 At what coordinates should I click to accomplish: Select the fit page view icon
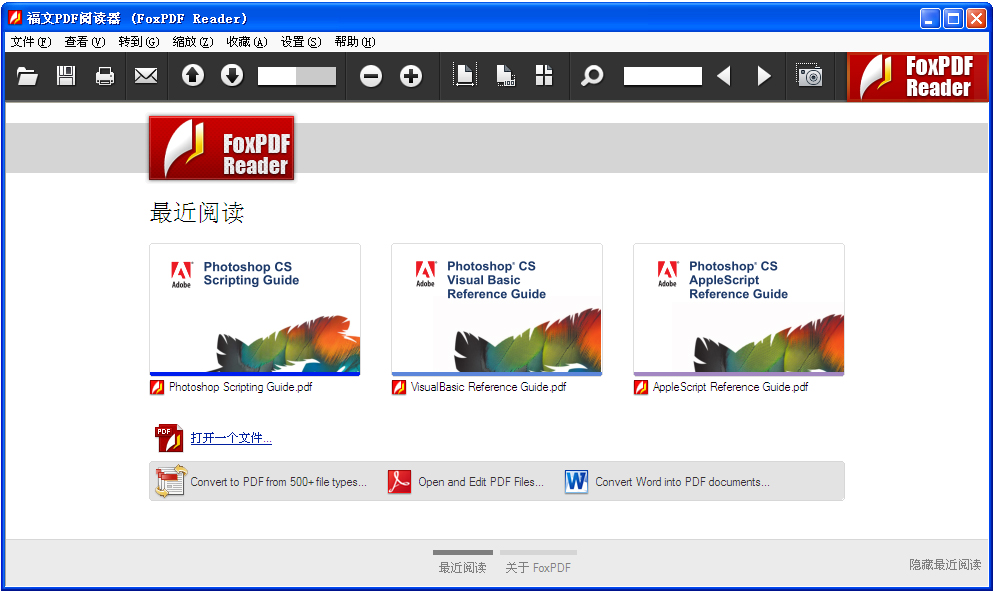coord(465,76)
